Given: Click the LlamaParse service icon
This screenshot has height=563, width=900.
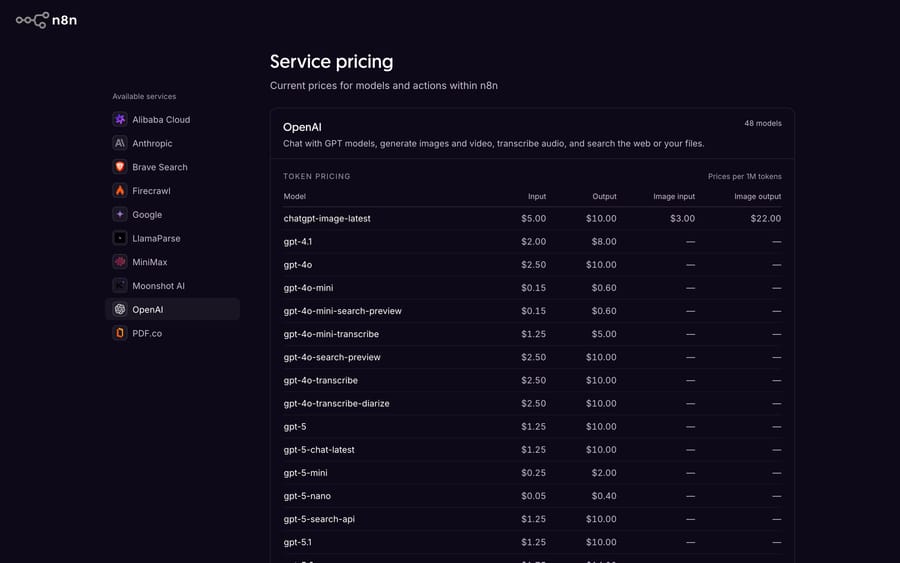Looking at the screenshot, I should tap(119, 238).
